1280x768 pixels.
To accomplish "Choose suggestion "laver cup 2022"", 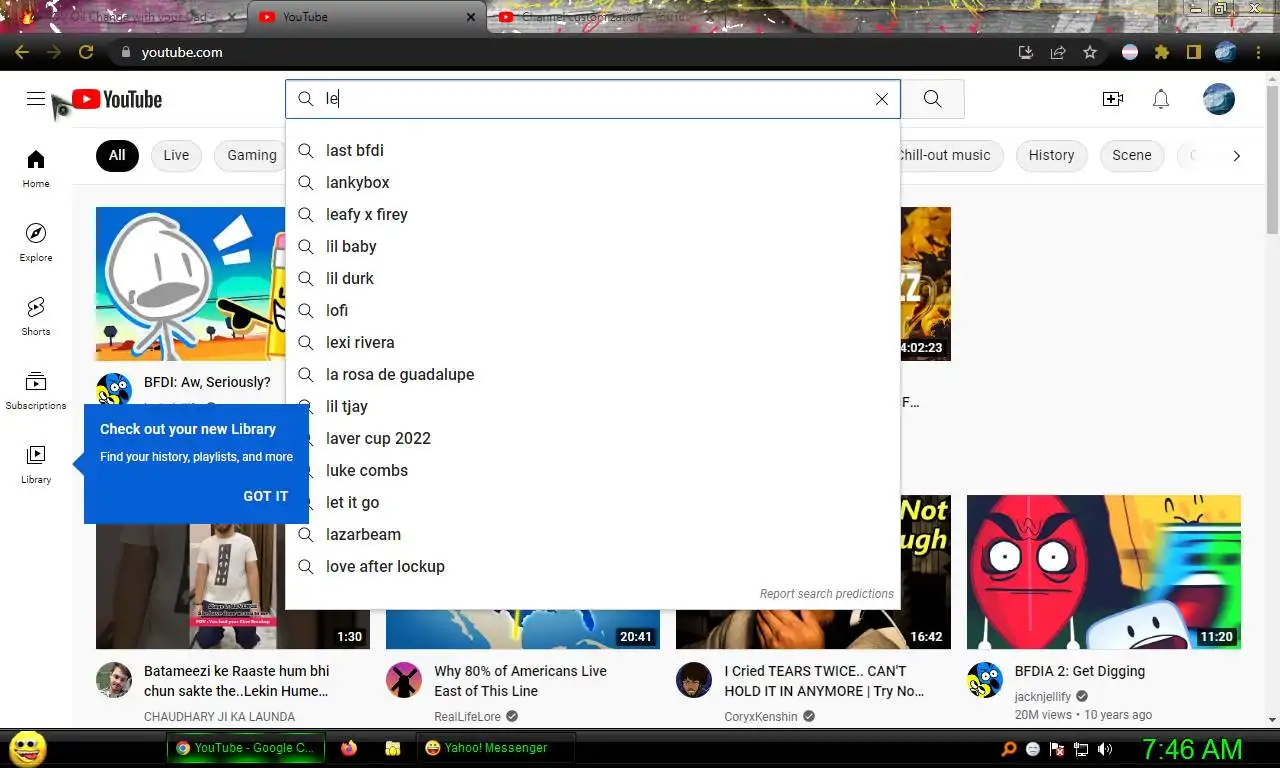I will [593, 438].
